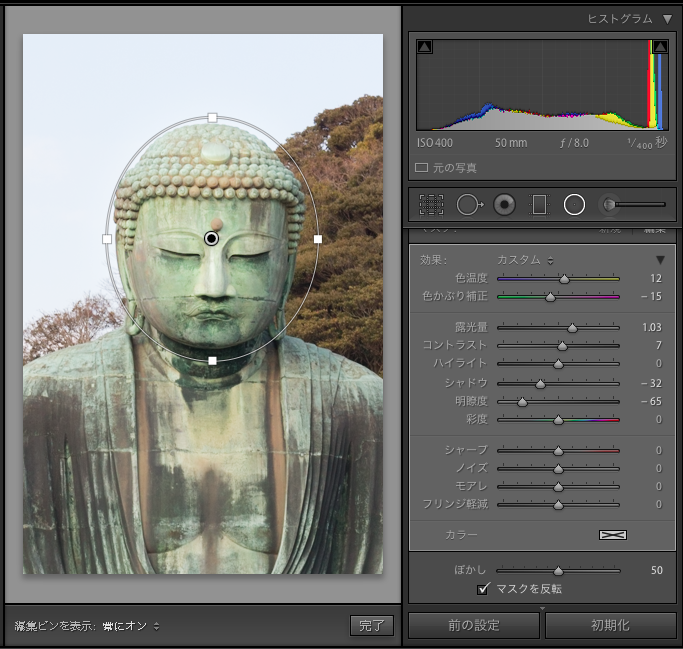Click the 色かぶり補正 slider handle
Screen dimensions: 683x649
[551, 297]
